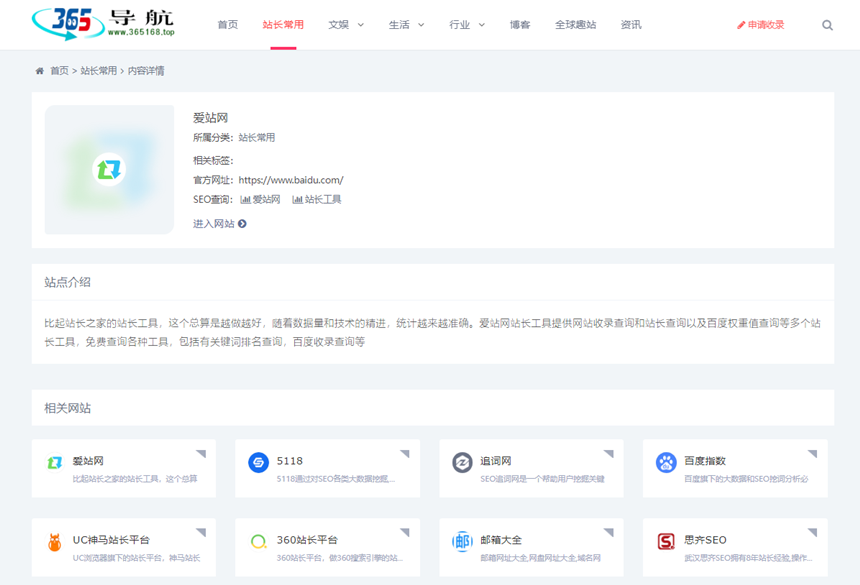This screenshot has width=860, height=585.
Task: Click the bar chart icon beside 站长工具
Action: [x=297, y=200]
